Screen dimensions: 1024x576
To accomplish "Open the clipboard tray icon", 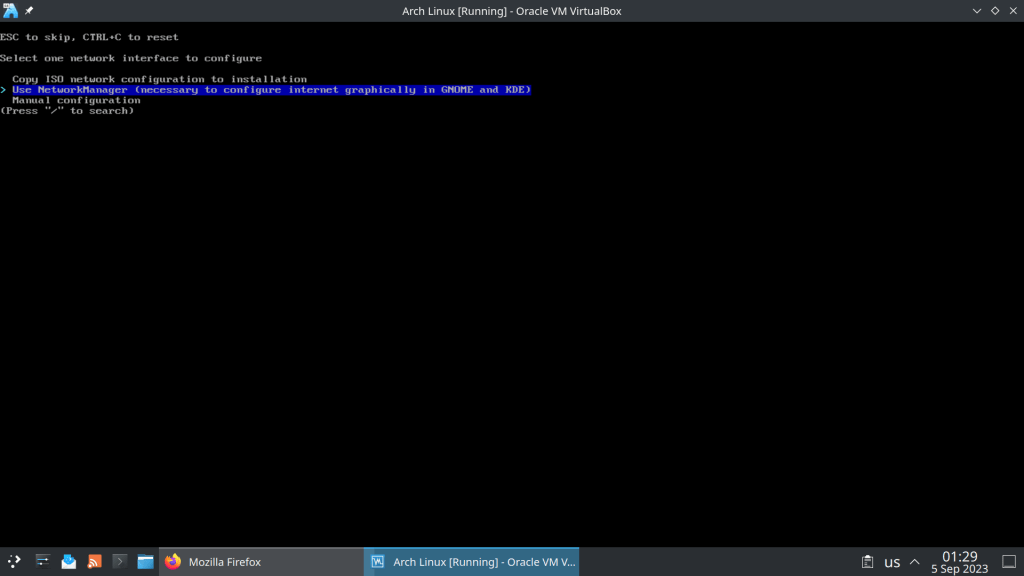I will click(x=868, y=562).
